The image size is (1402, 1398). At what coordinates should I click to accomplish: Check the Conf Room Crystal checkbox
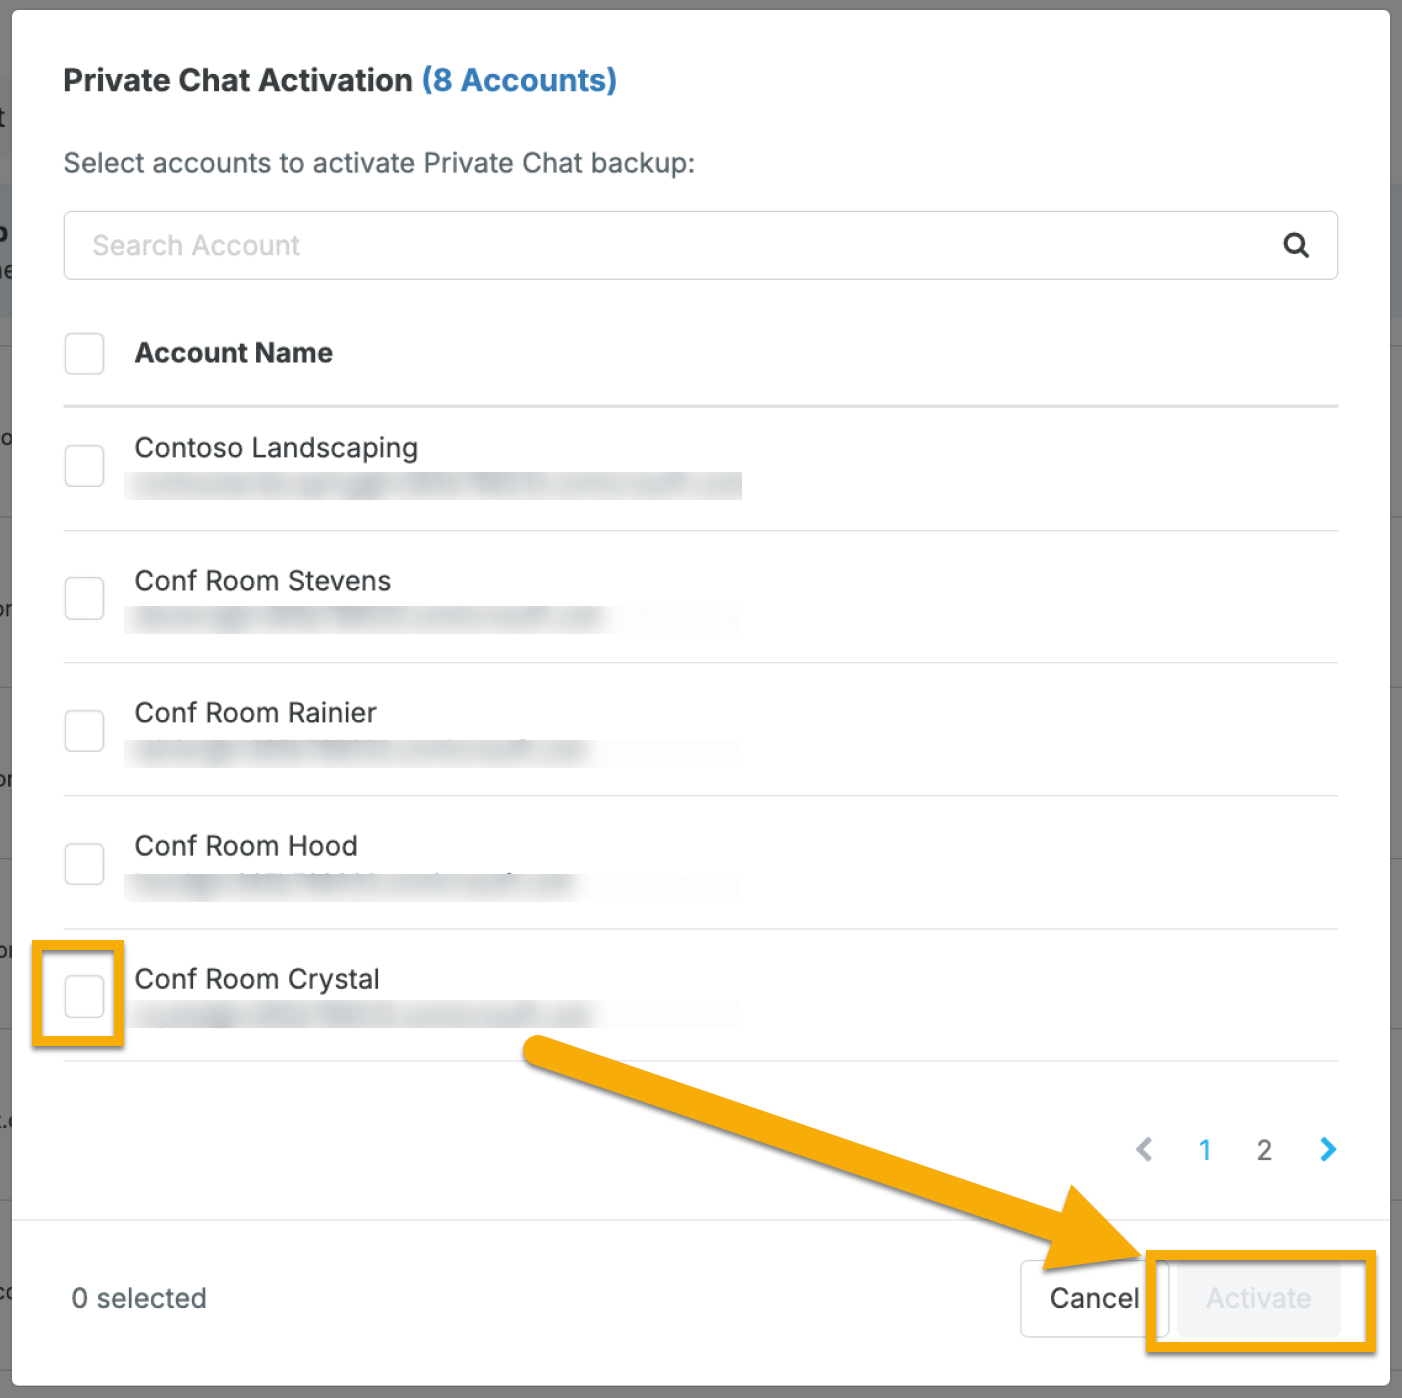click(x=84, y=997)
